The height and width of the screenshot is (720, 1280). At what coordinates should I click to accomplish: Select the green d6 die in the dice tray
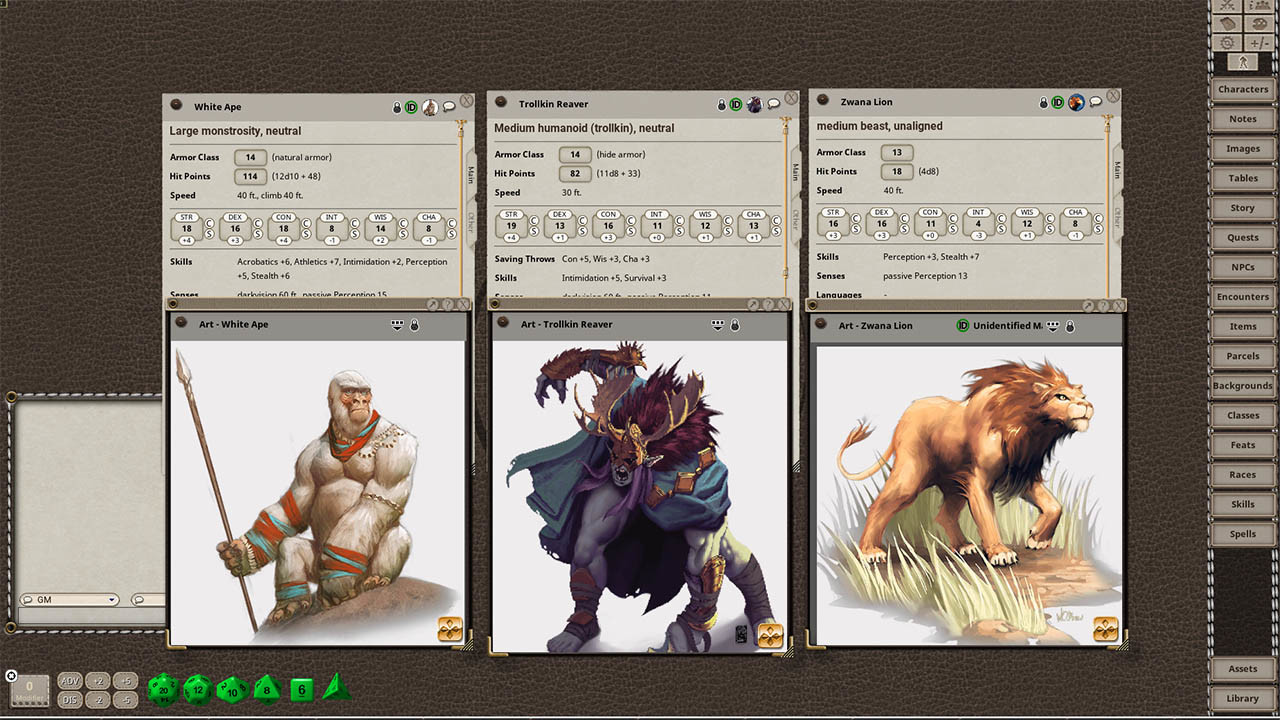[x=301, y=689]
